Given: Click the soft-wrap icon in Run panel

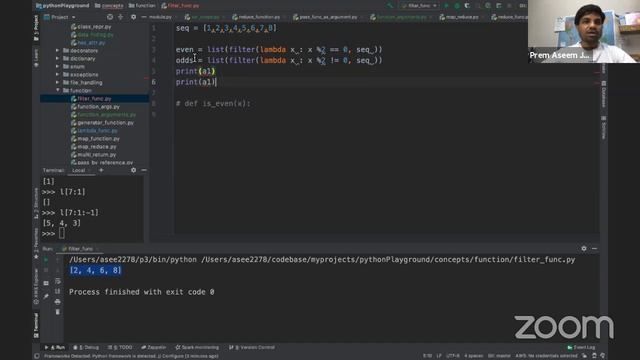Looking at the screenshot, I should coord(58,281).
